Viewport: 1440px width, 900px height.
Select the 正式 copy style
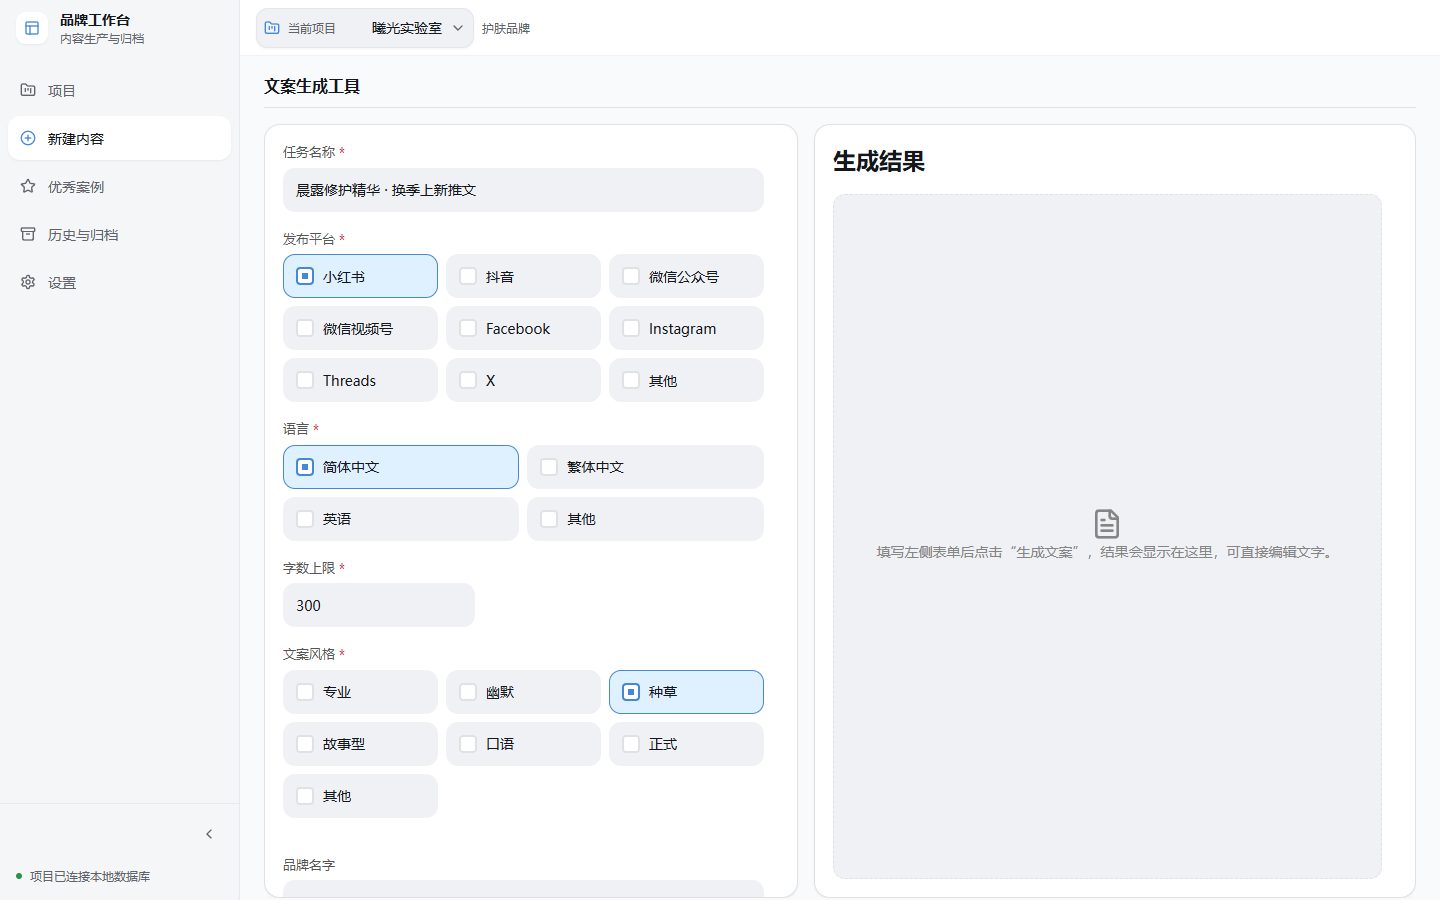point(686,744)
